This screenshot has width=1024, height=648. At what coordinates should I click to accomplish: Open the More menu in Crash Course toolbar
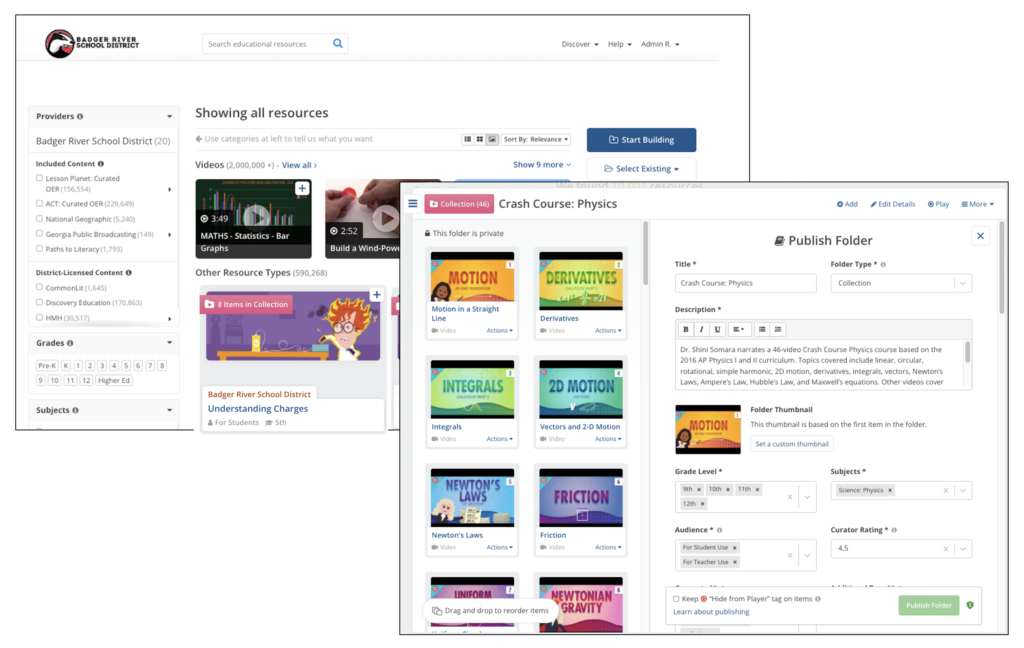[x=978, y=204]
